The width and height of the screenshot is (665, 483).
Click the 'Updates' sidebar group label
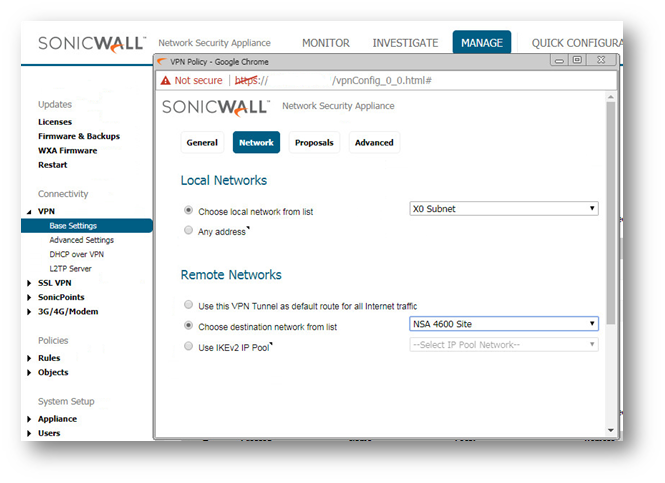pyautogui.click(x=55, y=104)
